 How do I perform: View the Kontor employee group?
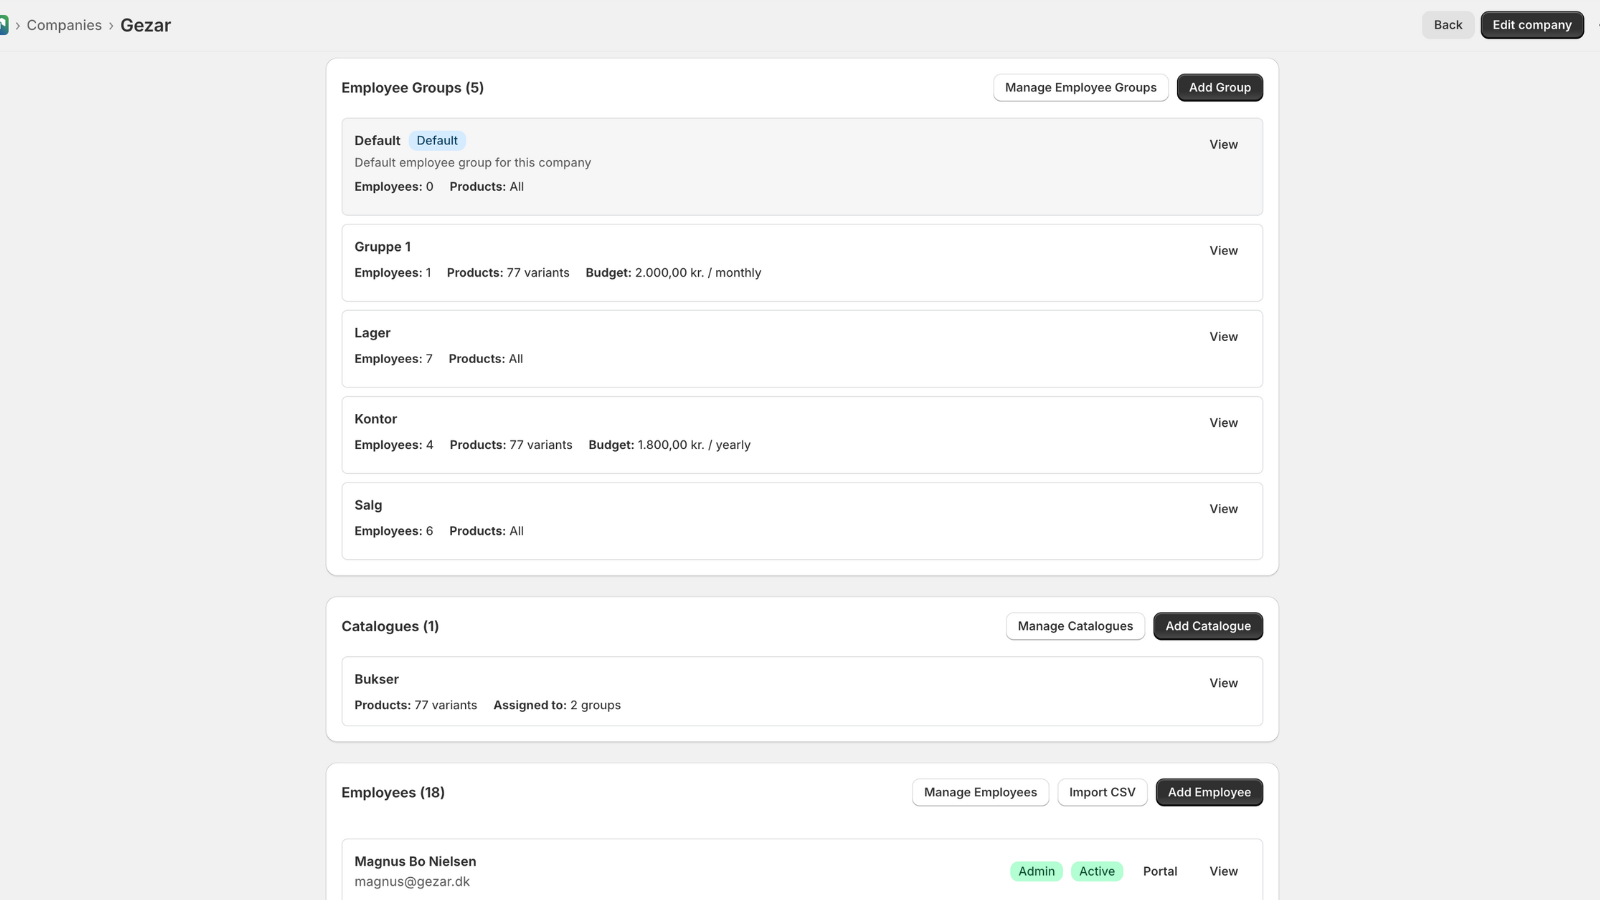click(1223, 423)
